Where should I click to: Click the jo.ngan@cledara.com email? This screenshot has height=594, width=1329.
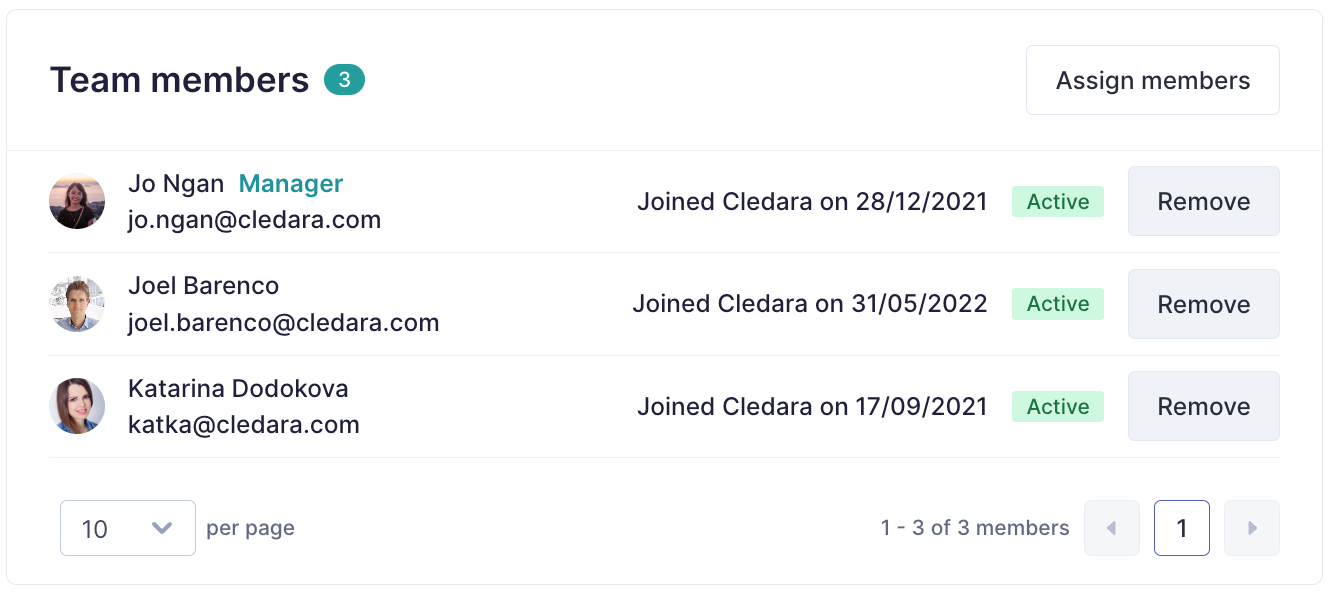coord(254,220)
